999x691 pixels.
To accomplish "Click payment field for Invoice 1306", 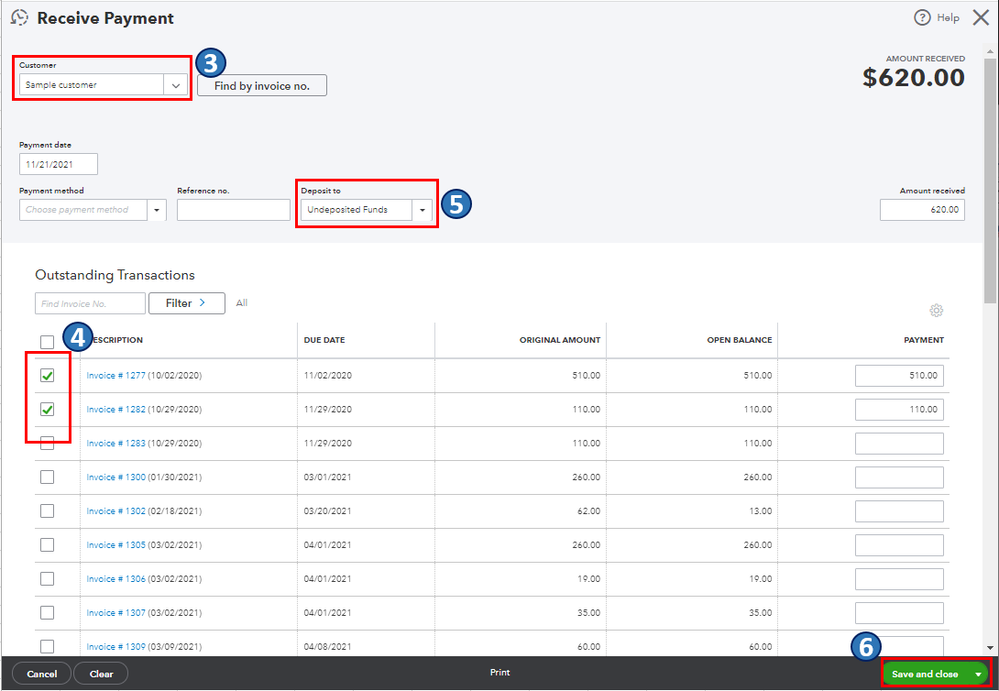I will (899, 579).
